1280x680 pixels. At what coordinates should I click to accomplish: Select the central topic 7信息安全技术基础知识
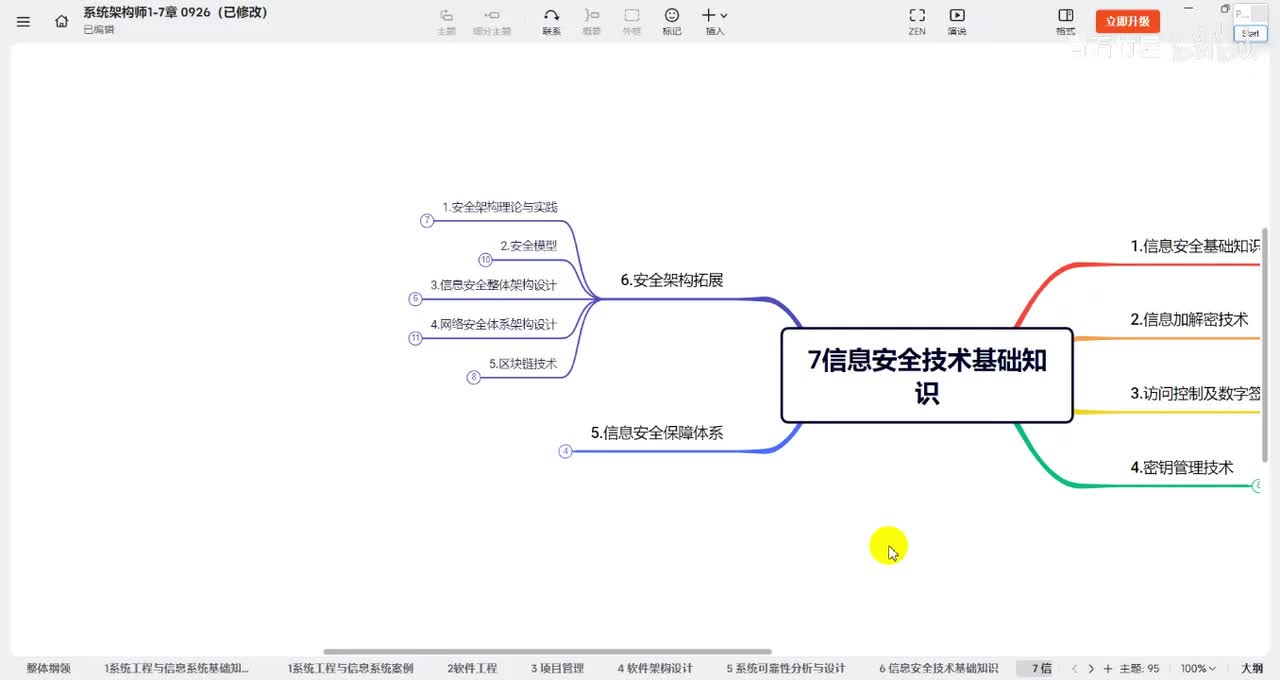click(x=927, y=375)
